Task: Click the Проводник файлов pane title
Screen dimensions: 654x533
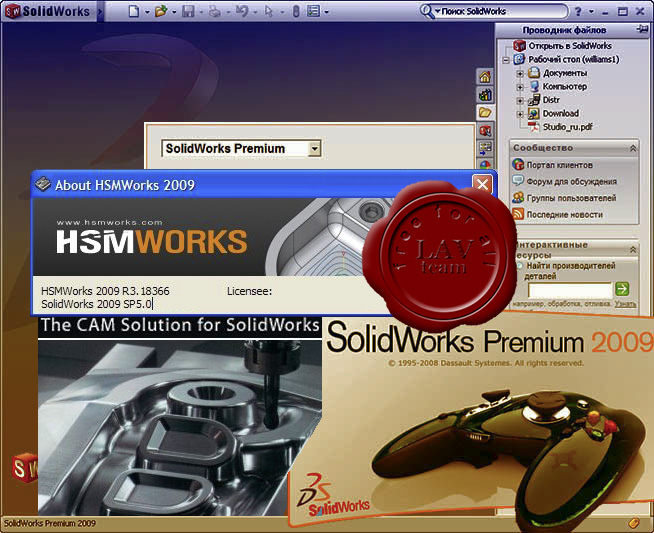Action: [564, 30]
